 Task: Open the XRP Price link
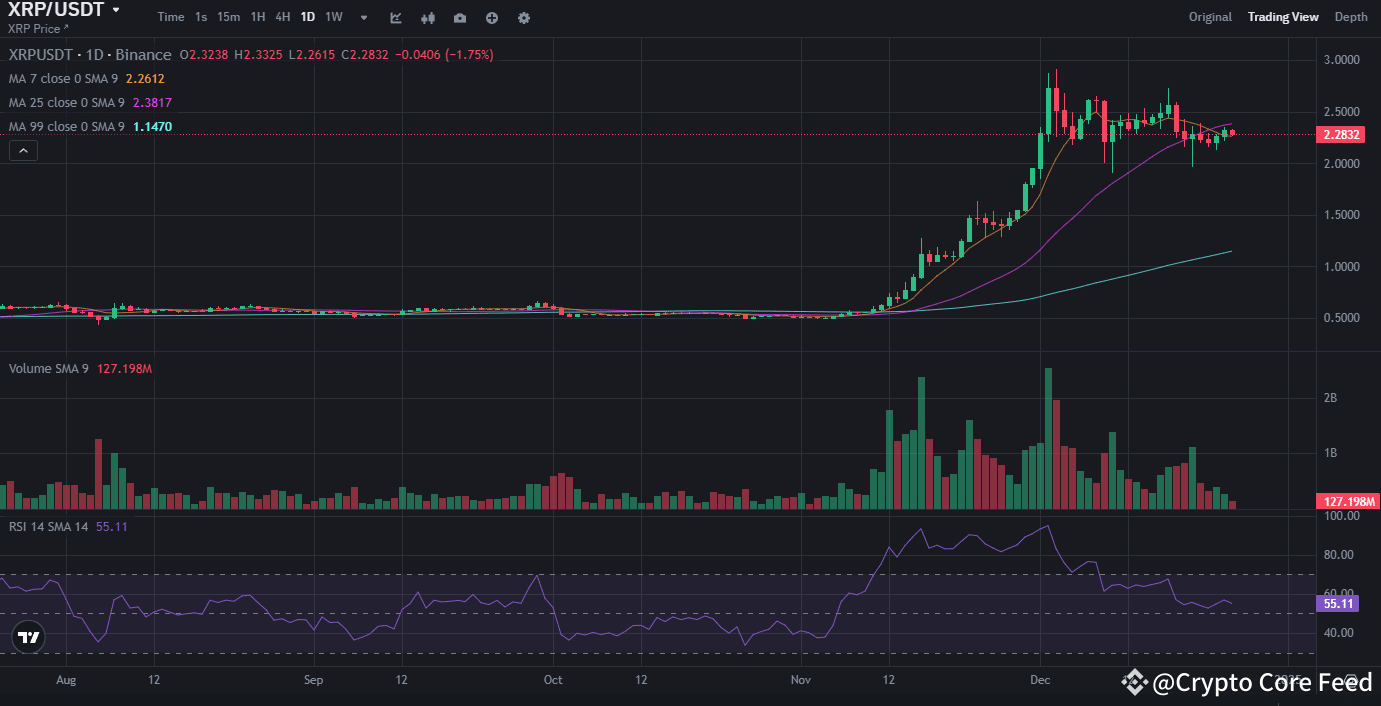(38, 29)
